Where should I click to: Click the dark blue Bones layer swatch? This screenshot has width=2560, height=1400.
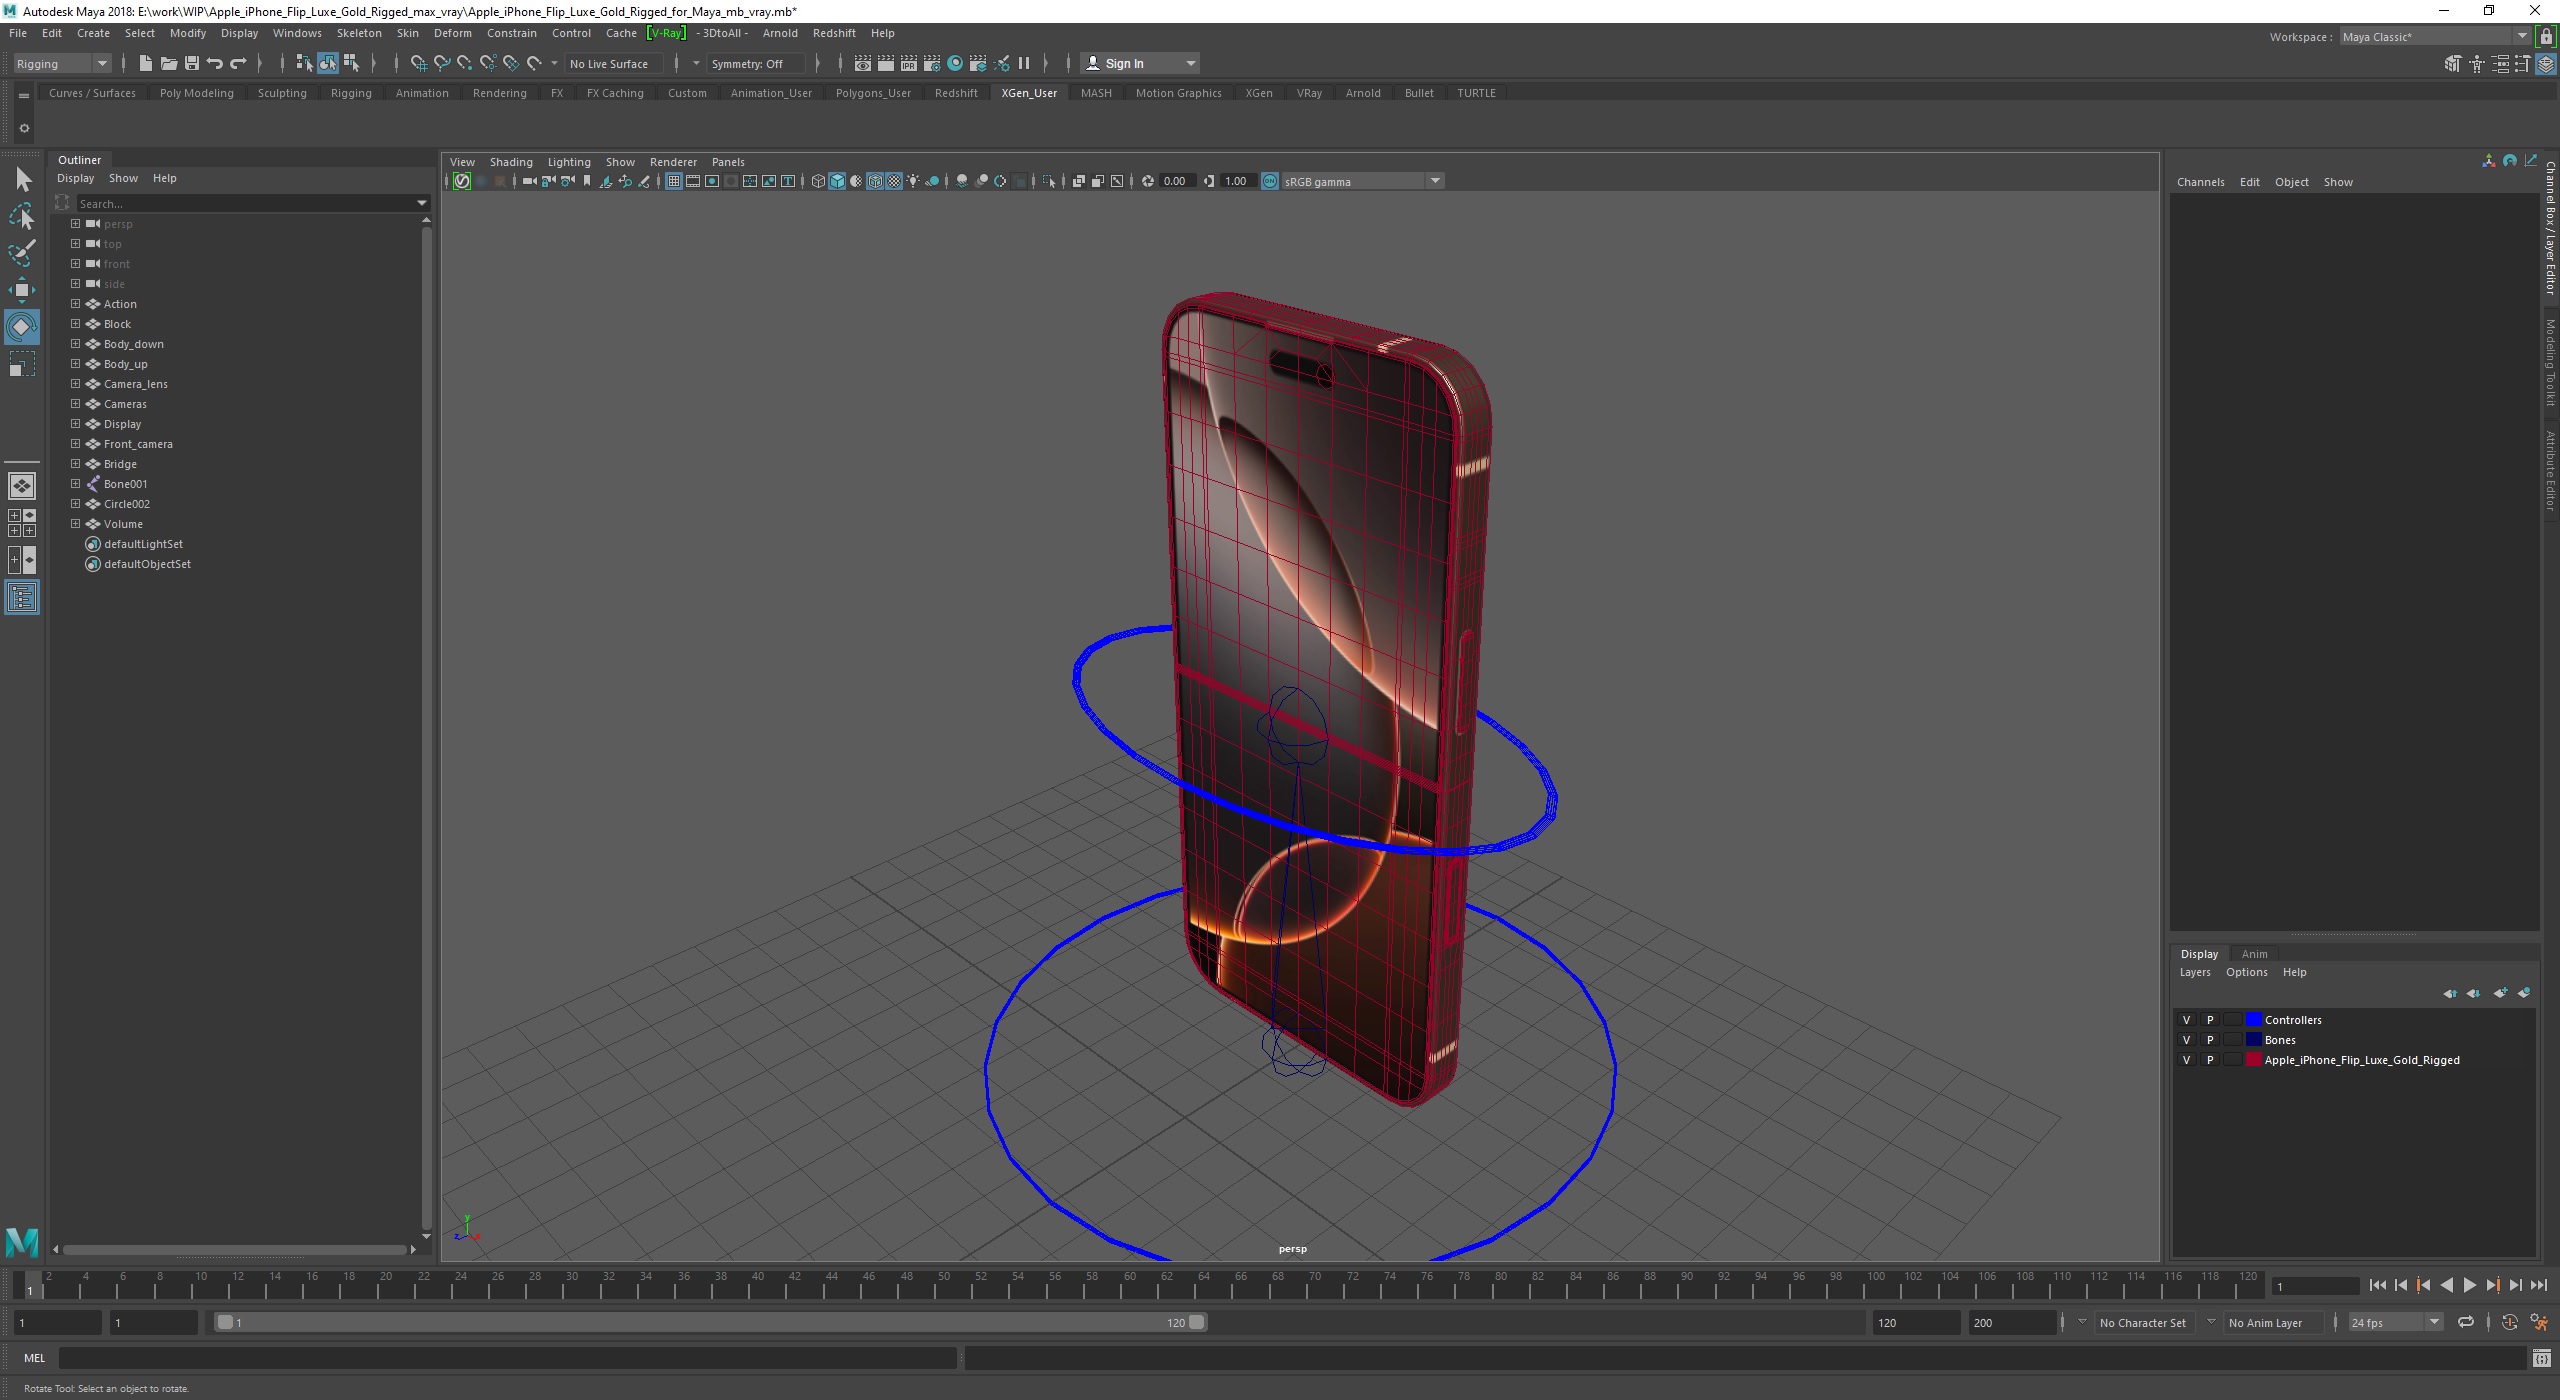point(2253,1040)
